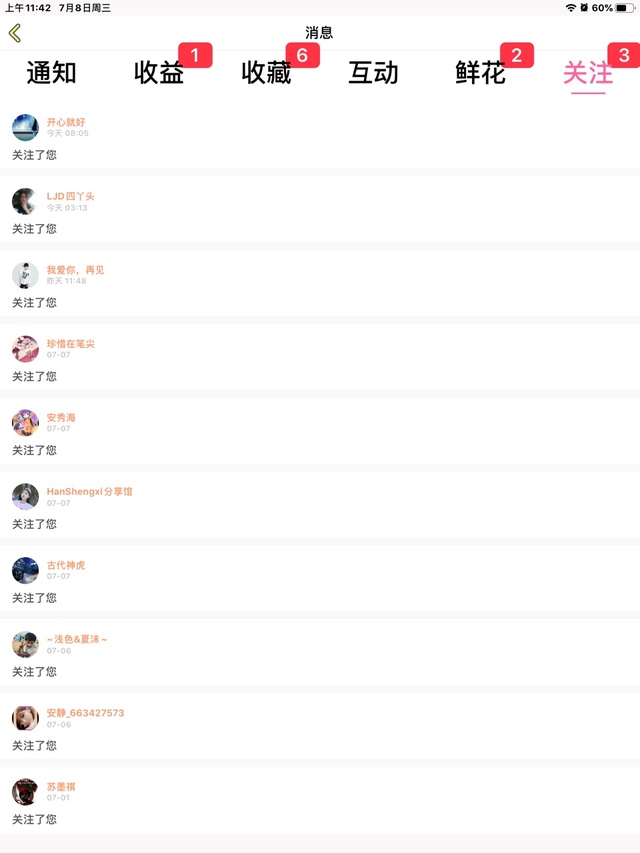Select the 关注 tab
The image size is (640, 853).
[587, 73]
